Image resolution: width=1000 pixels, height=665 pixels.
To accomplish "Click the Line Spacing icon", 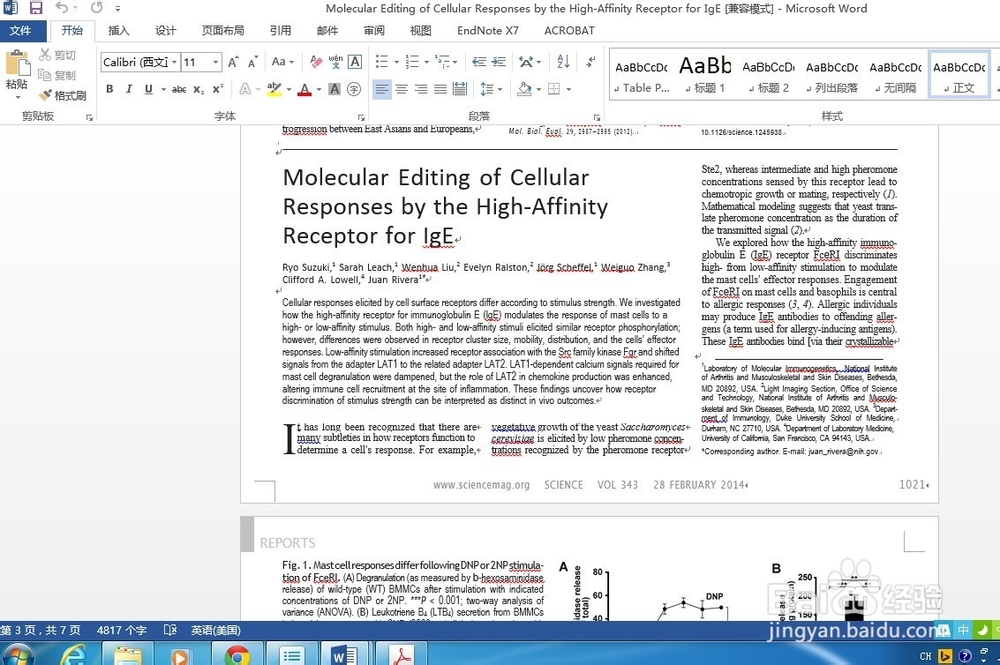I will pos(487,89).
